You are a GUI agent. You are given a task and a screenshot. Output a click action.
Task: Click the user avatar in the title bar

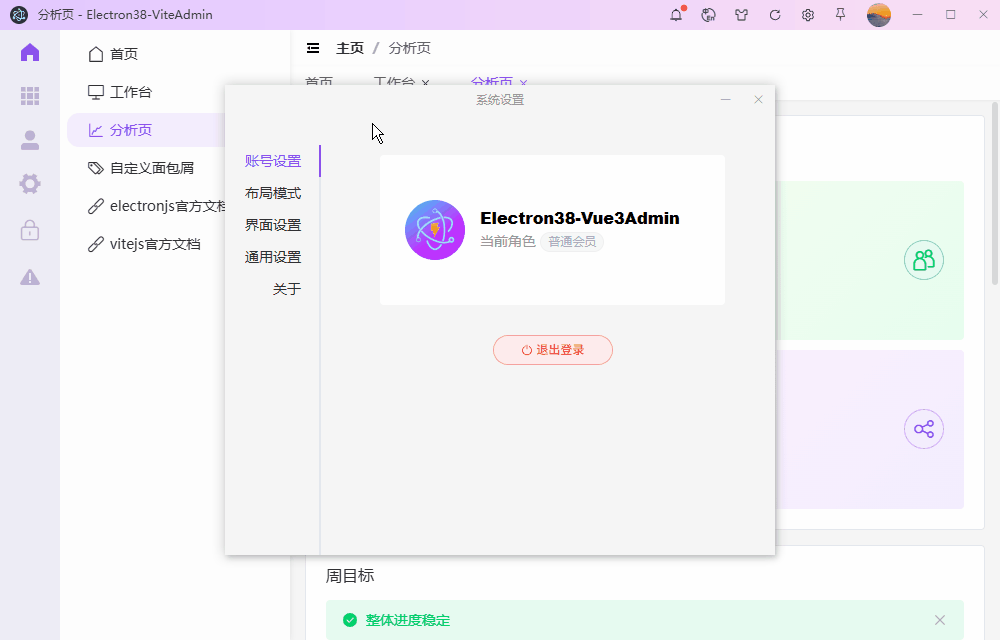tap(878, 15)
